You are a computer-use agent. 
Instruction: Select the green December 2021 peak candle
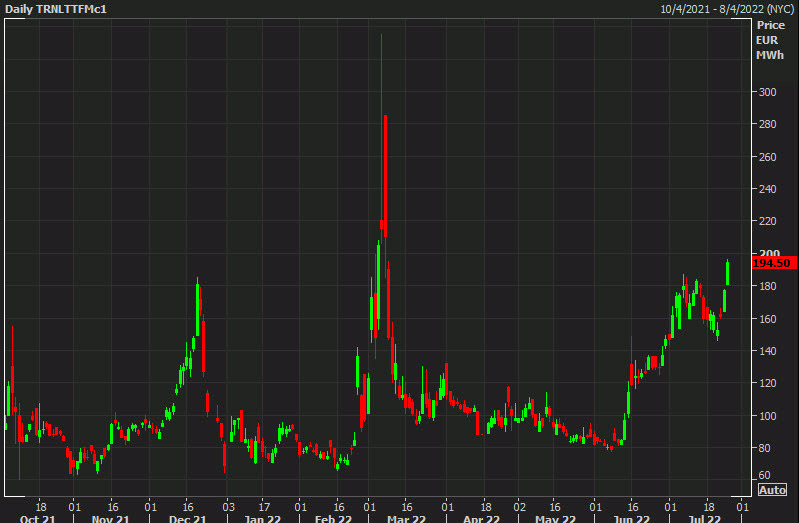point(198,307)
